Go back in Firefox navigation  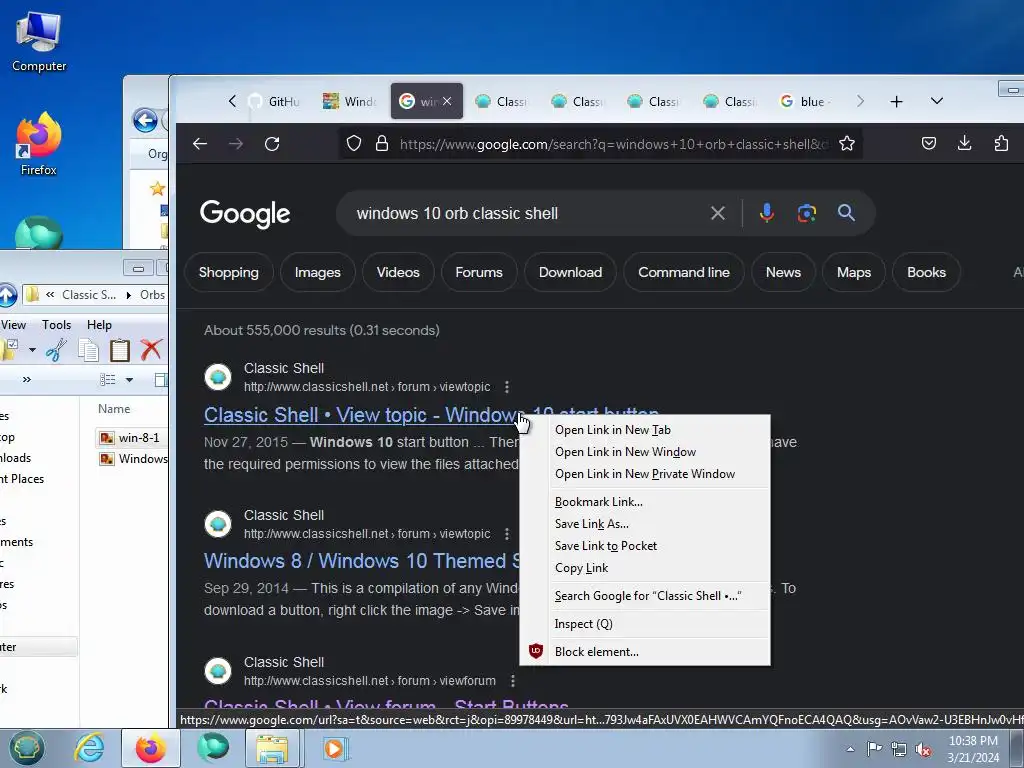[x=200, y=144]
